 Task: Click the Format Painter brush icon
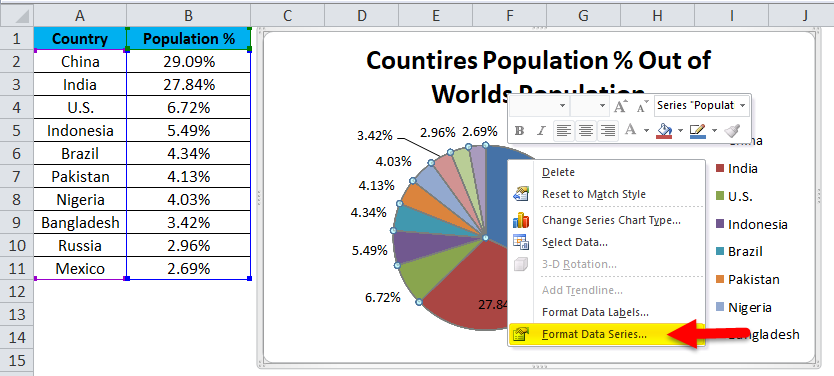point(732,130)
